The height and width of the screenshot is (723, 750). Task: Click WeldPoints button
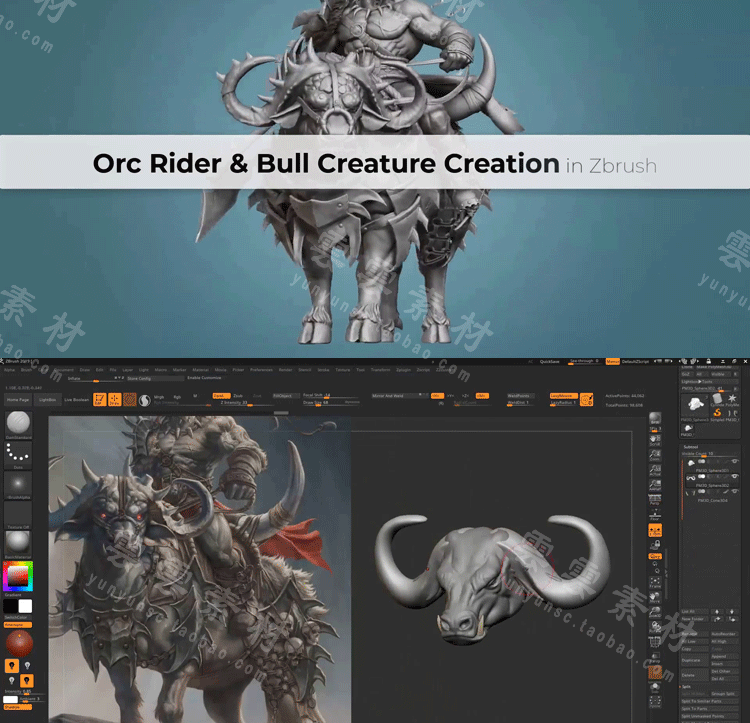519,396
